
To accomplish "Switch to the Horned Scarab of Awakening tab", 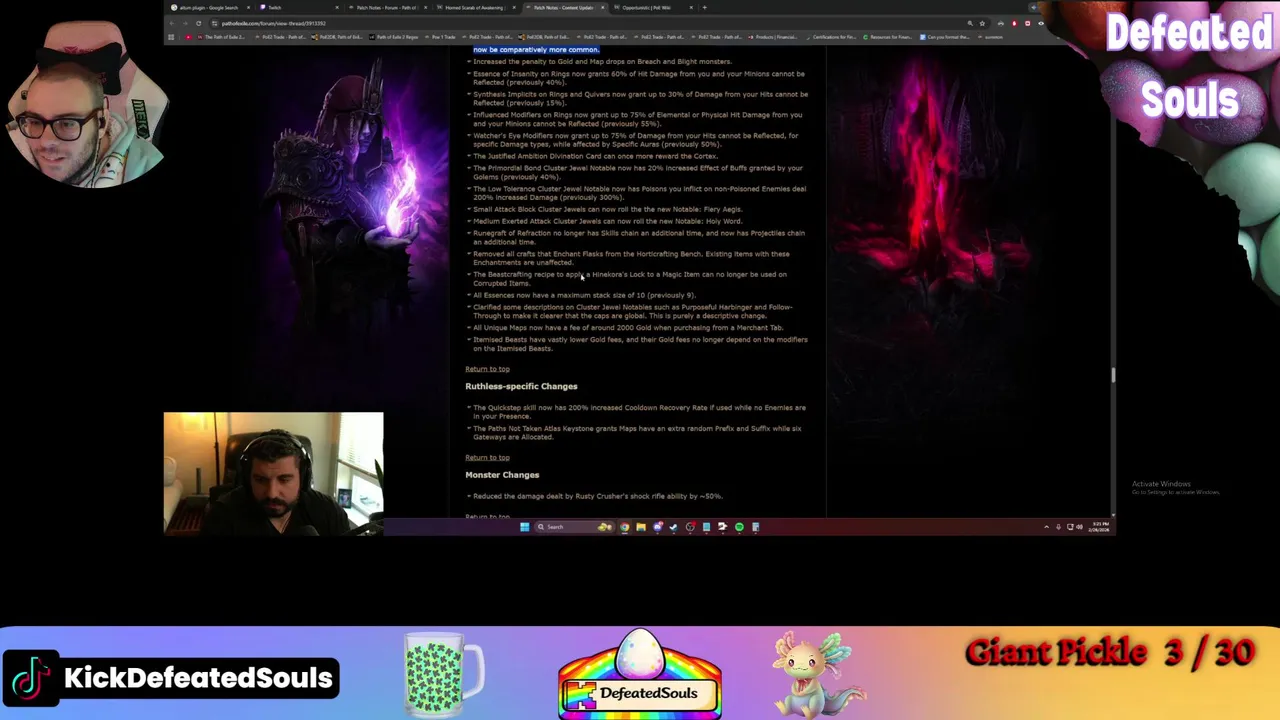I will click(476, 7).
